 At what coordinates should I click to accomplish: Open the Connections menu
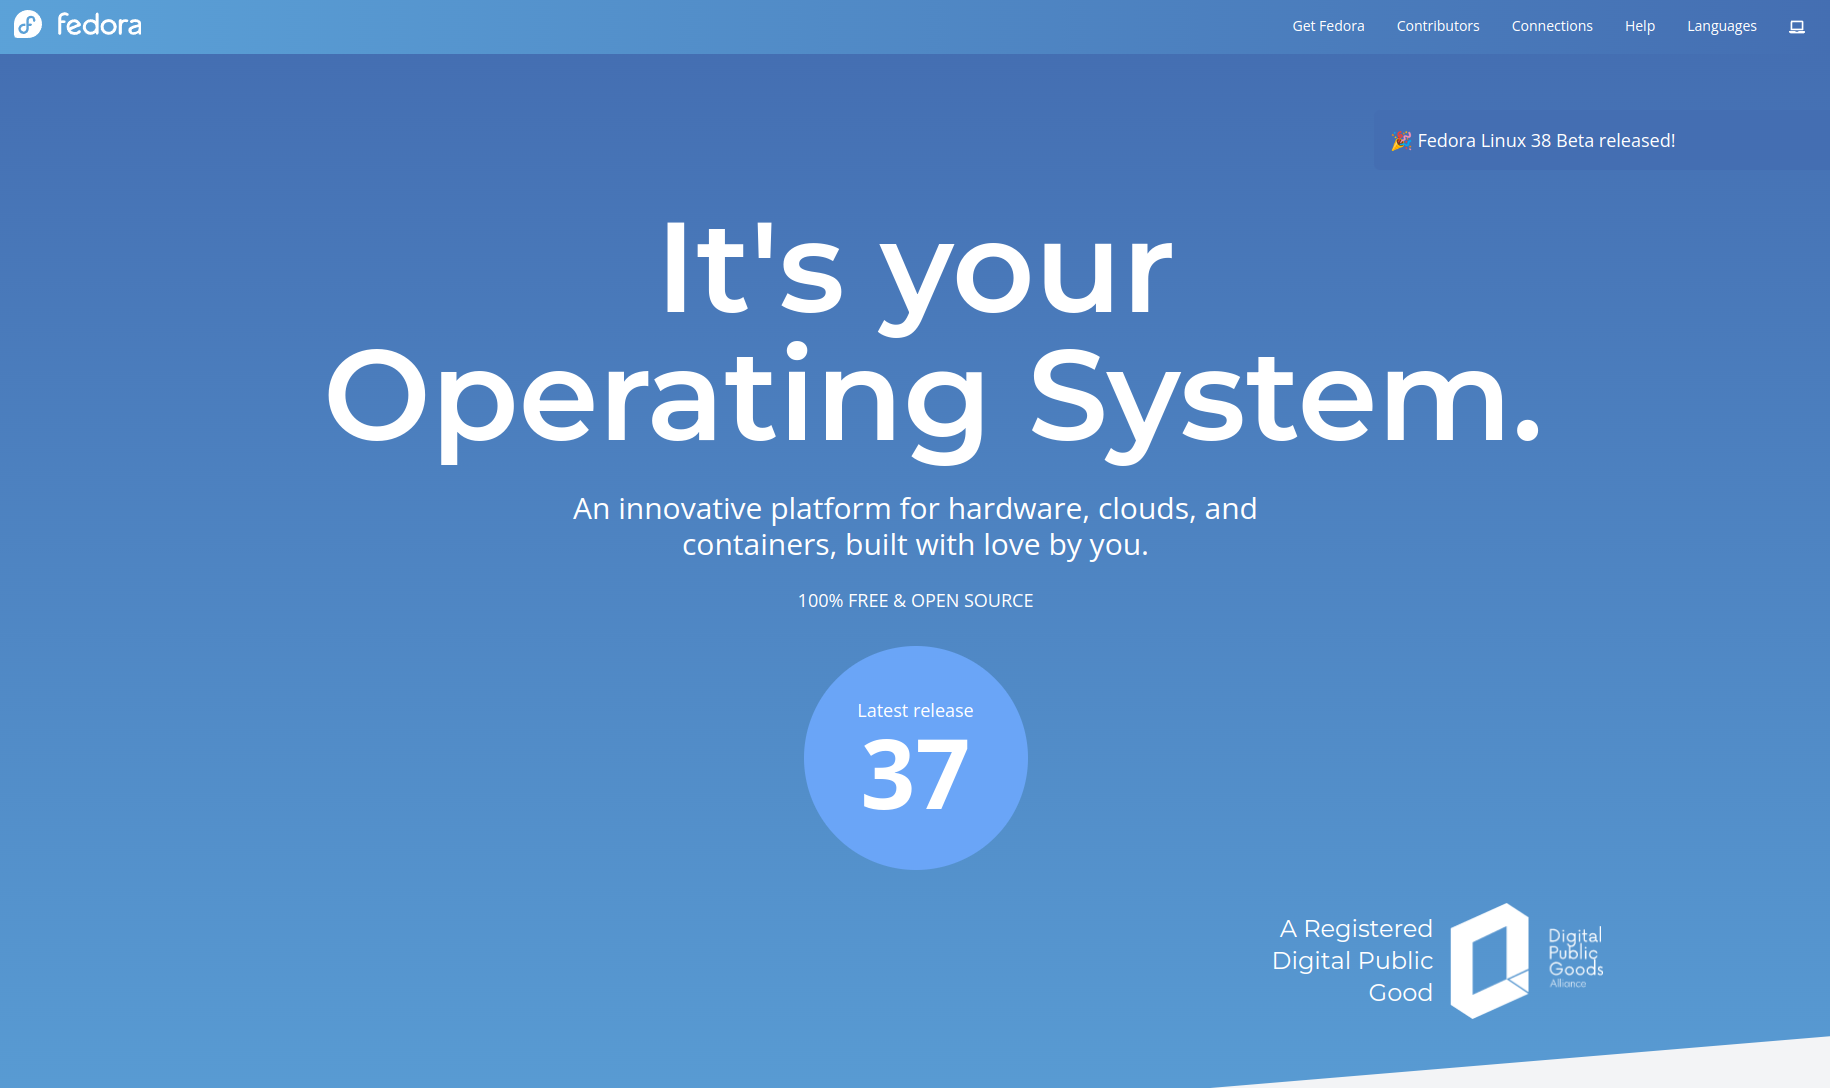point(1552,26)
